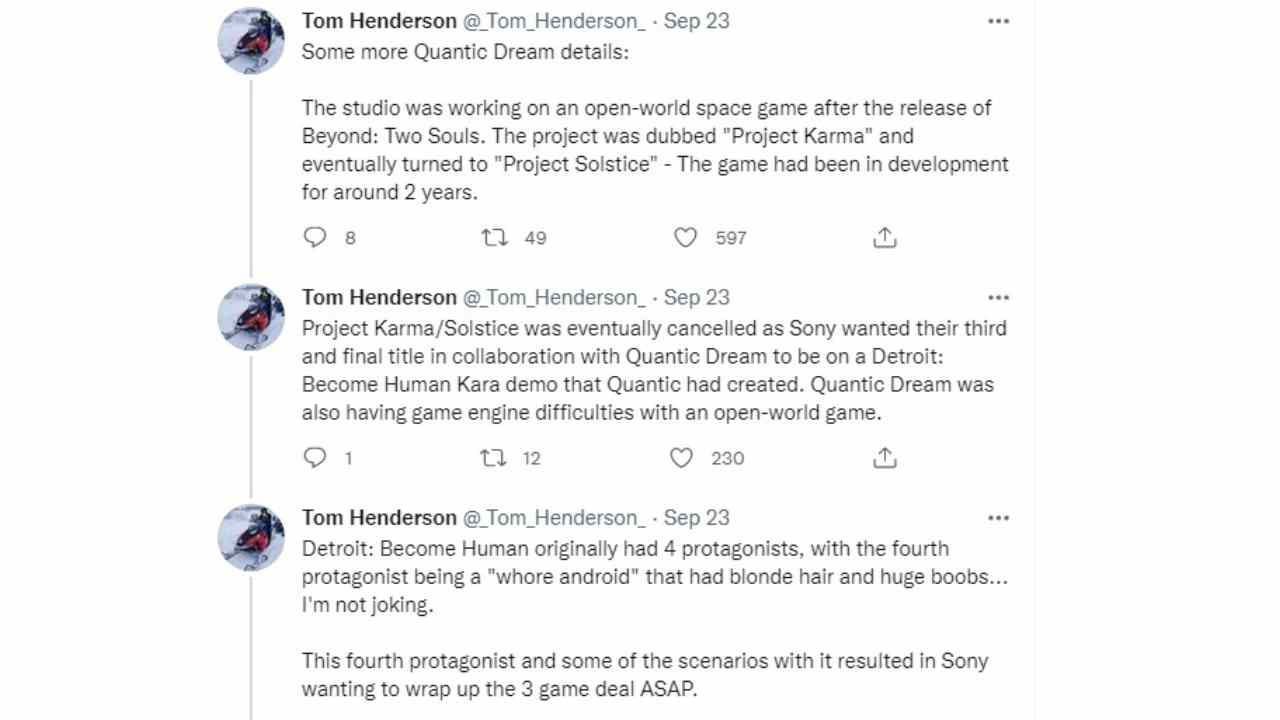
Task: Click the profile picture on third tweet
Action: (x=252, y=537)
